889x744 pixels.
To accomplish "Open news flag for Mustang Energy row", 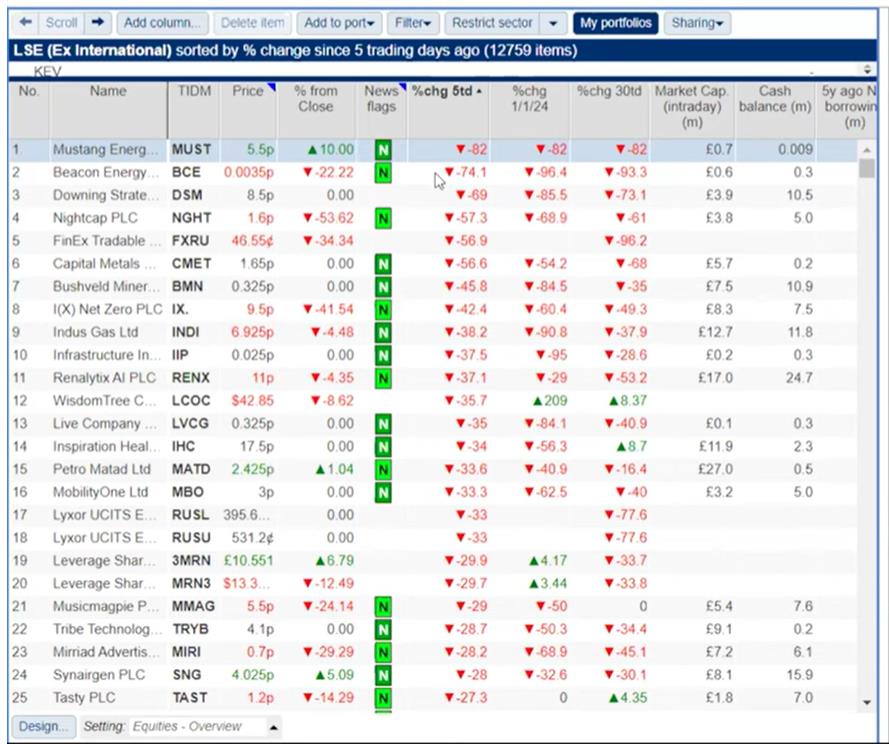I will click(383, 150).
